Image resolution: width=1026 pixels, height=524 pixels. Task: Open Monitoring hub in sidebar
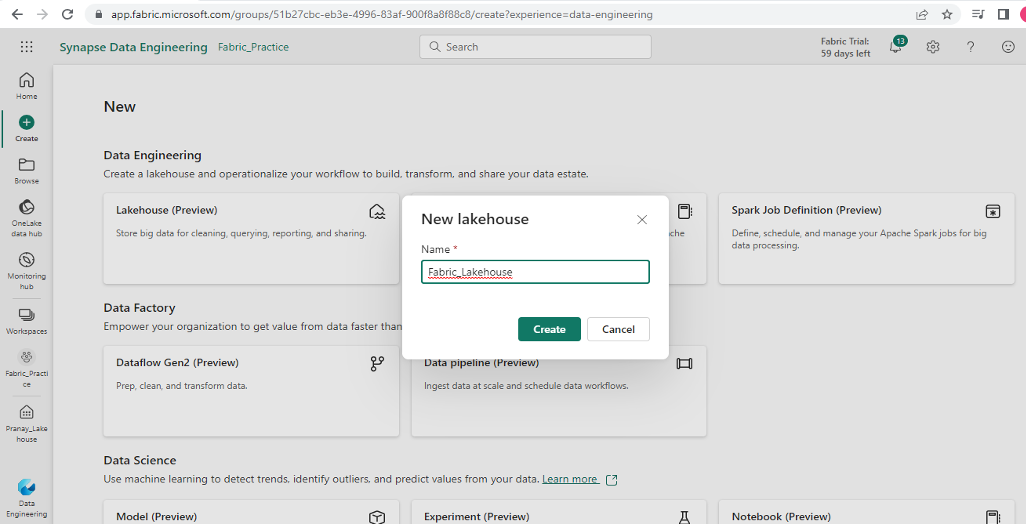click(26, 271)
